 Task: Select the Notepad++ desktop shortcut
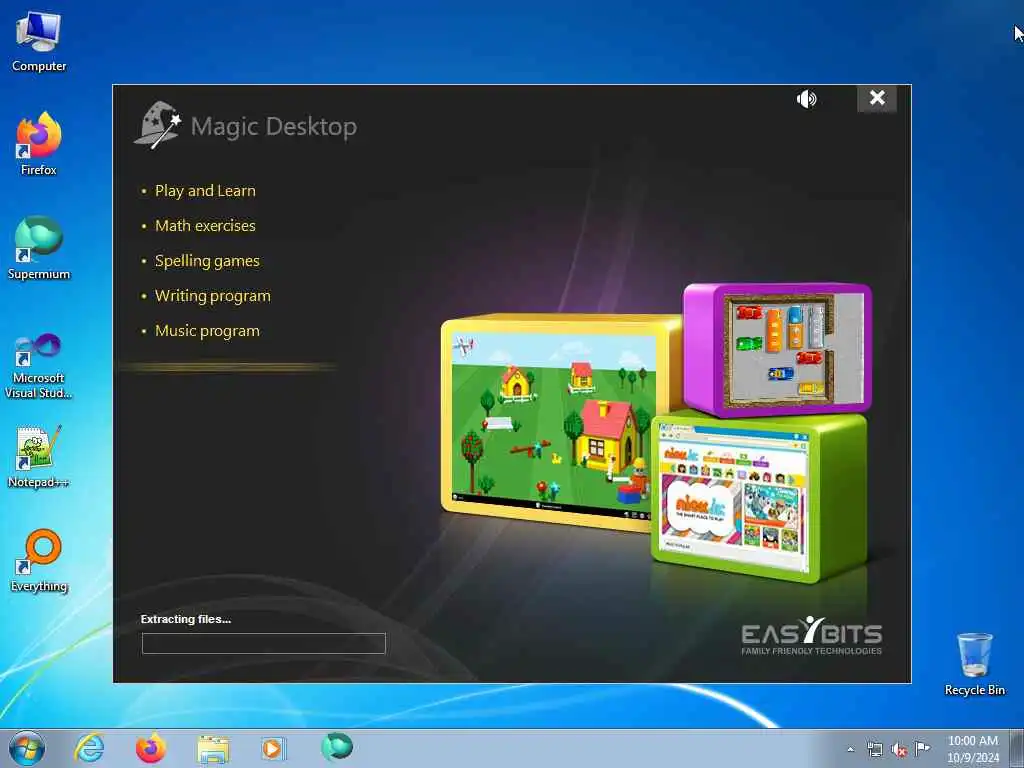coord(39,456)
